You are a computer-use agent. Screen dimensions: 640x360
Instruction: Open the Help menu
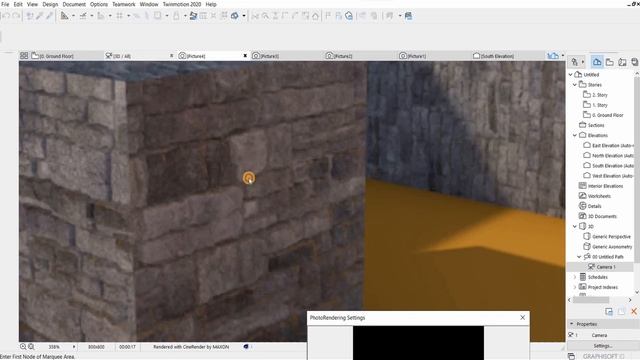(211, 4)
